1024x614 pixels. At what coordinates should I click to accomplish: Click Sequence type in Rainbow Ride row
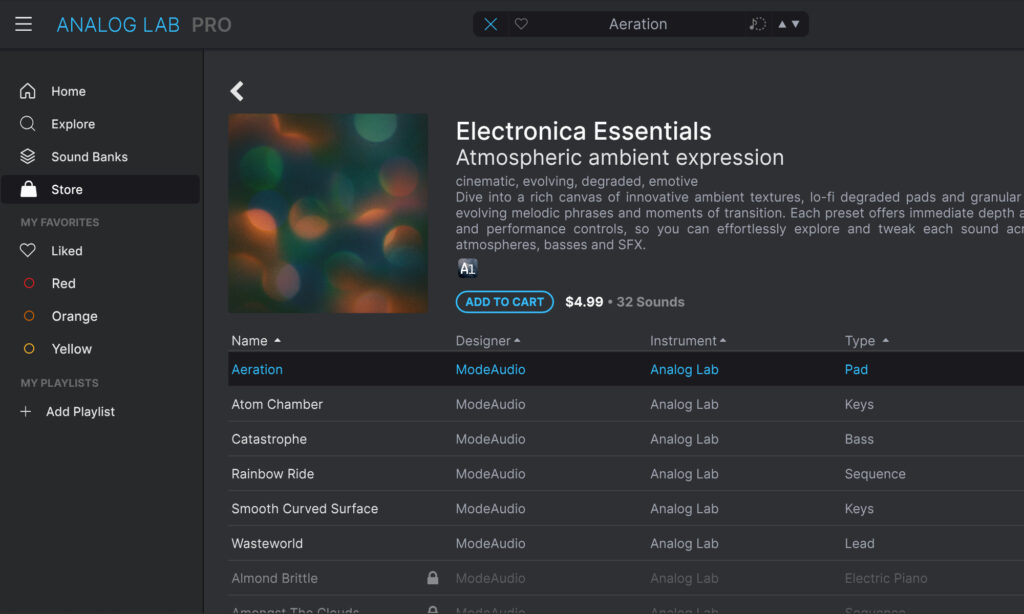tap(875, 474)
